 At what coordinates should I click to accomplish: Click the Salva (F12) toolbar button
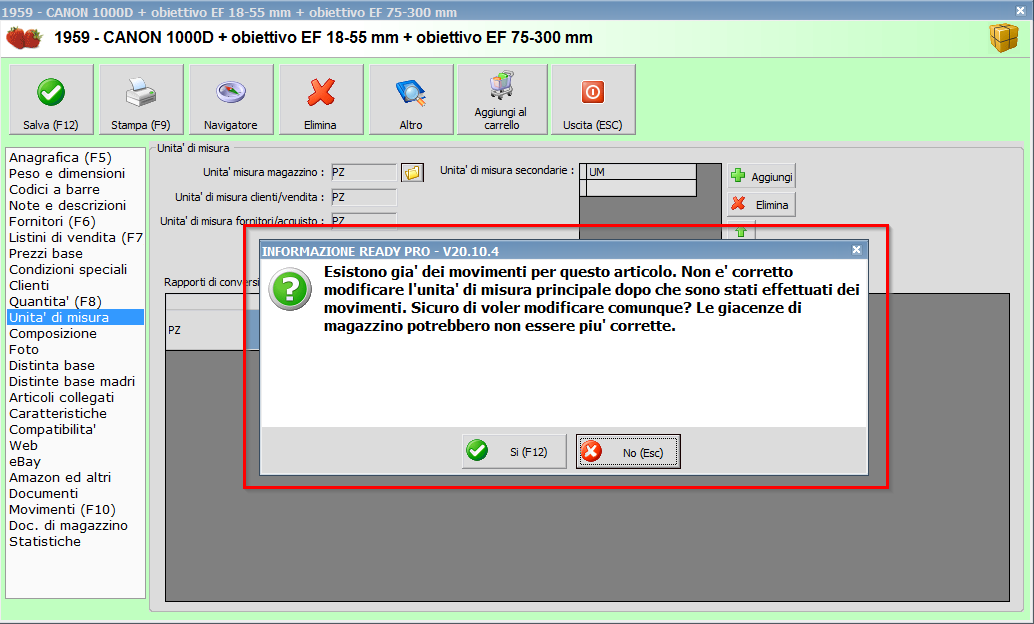[x=51, y=100]
